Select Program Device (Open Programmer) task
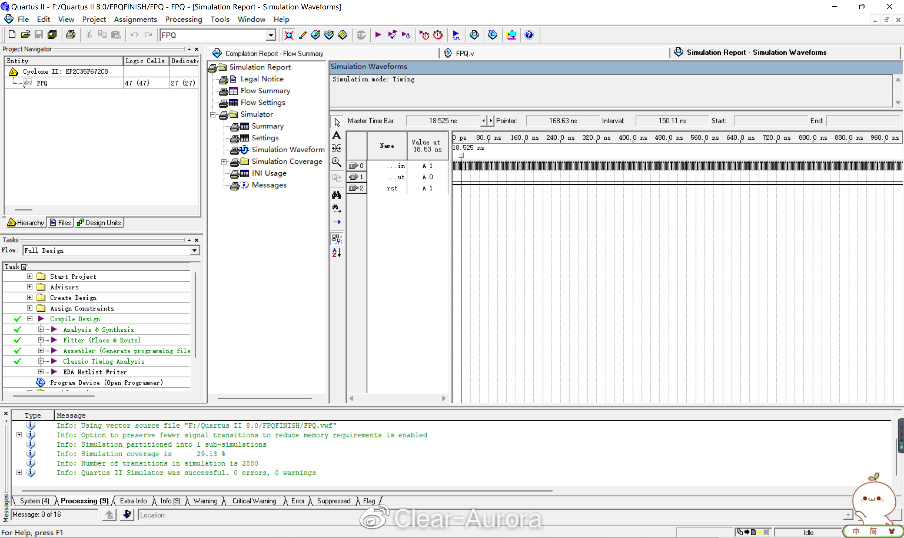904x538 pixels. coord(106,382)
